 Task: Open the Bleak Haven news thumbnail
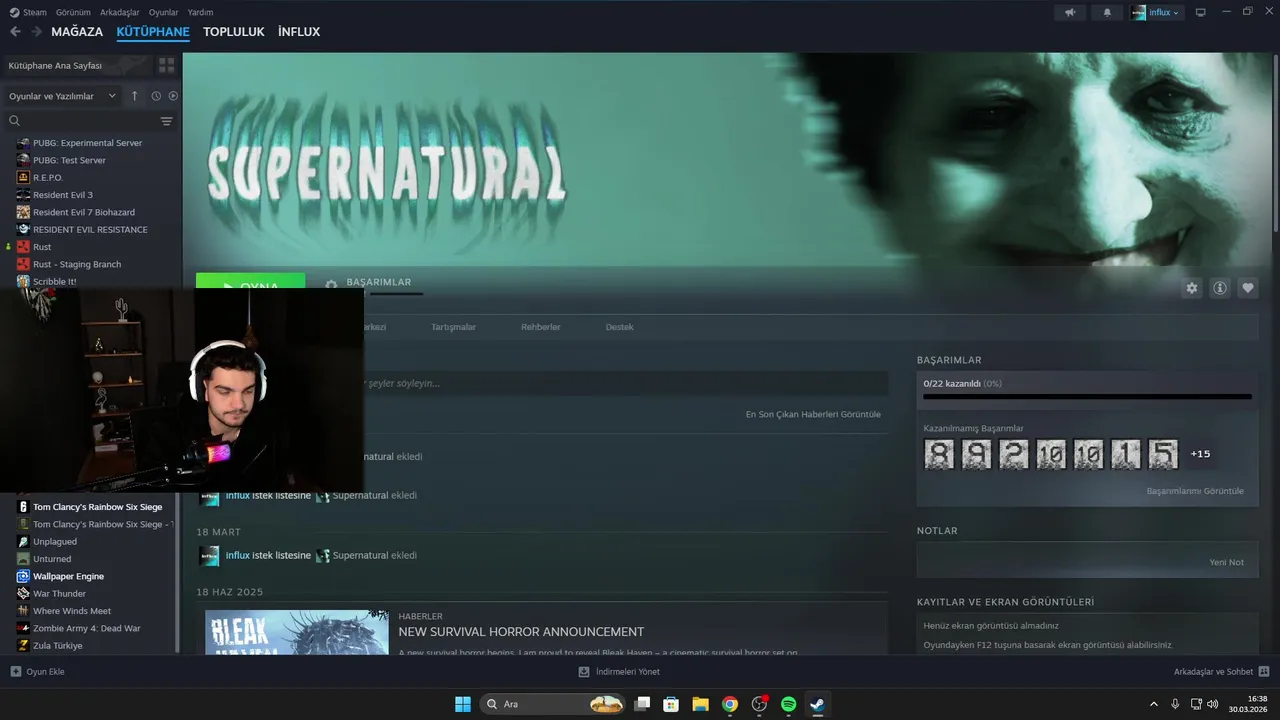tap(297, 632)
